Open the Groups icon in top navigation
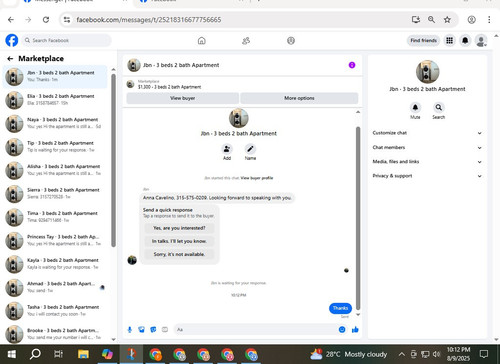This screenshot has width=500, height=364. coord(291,41)
